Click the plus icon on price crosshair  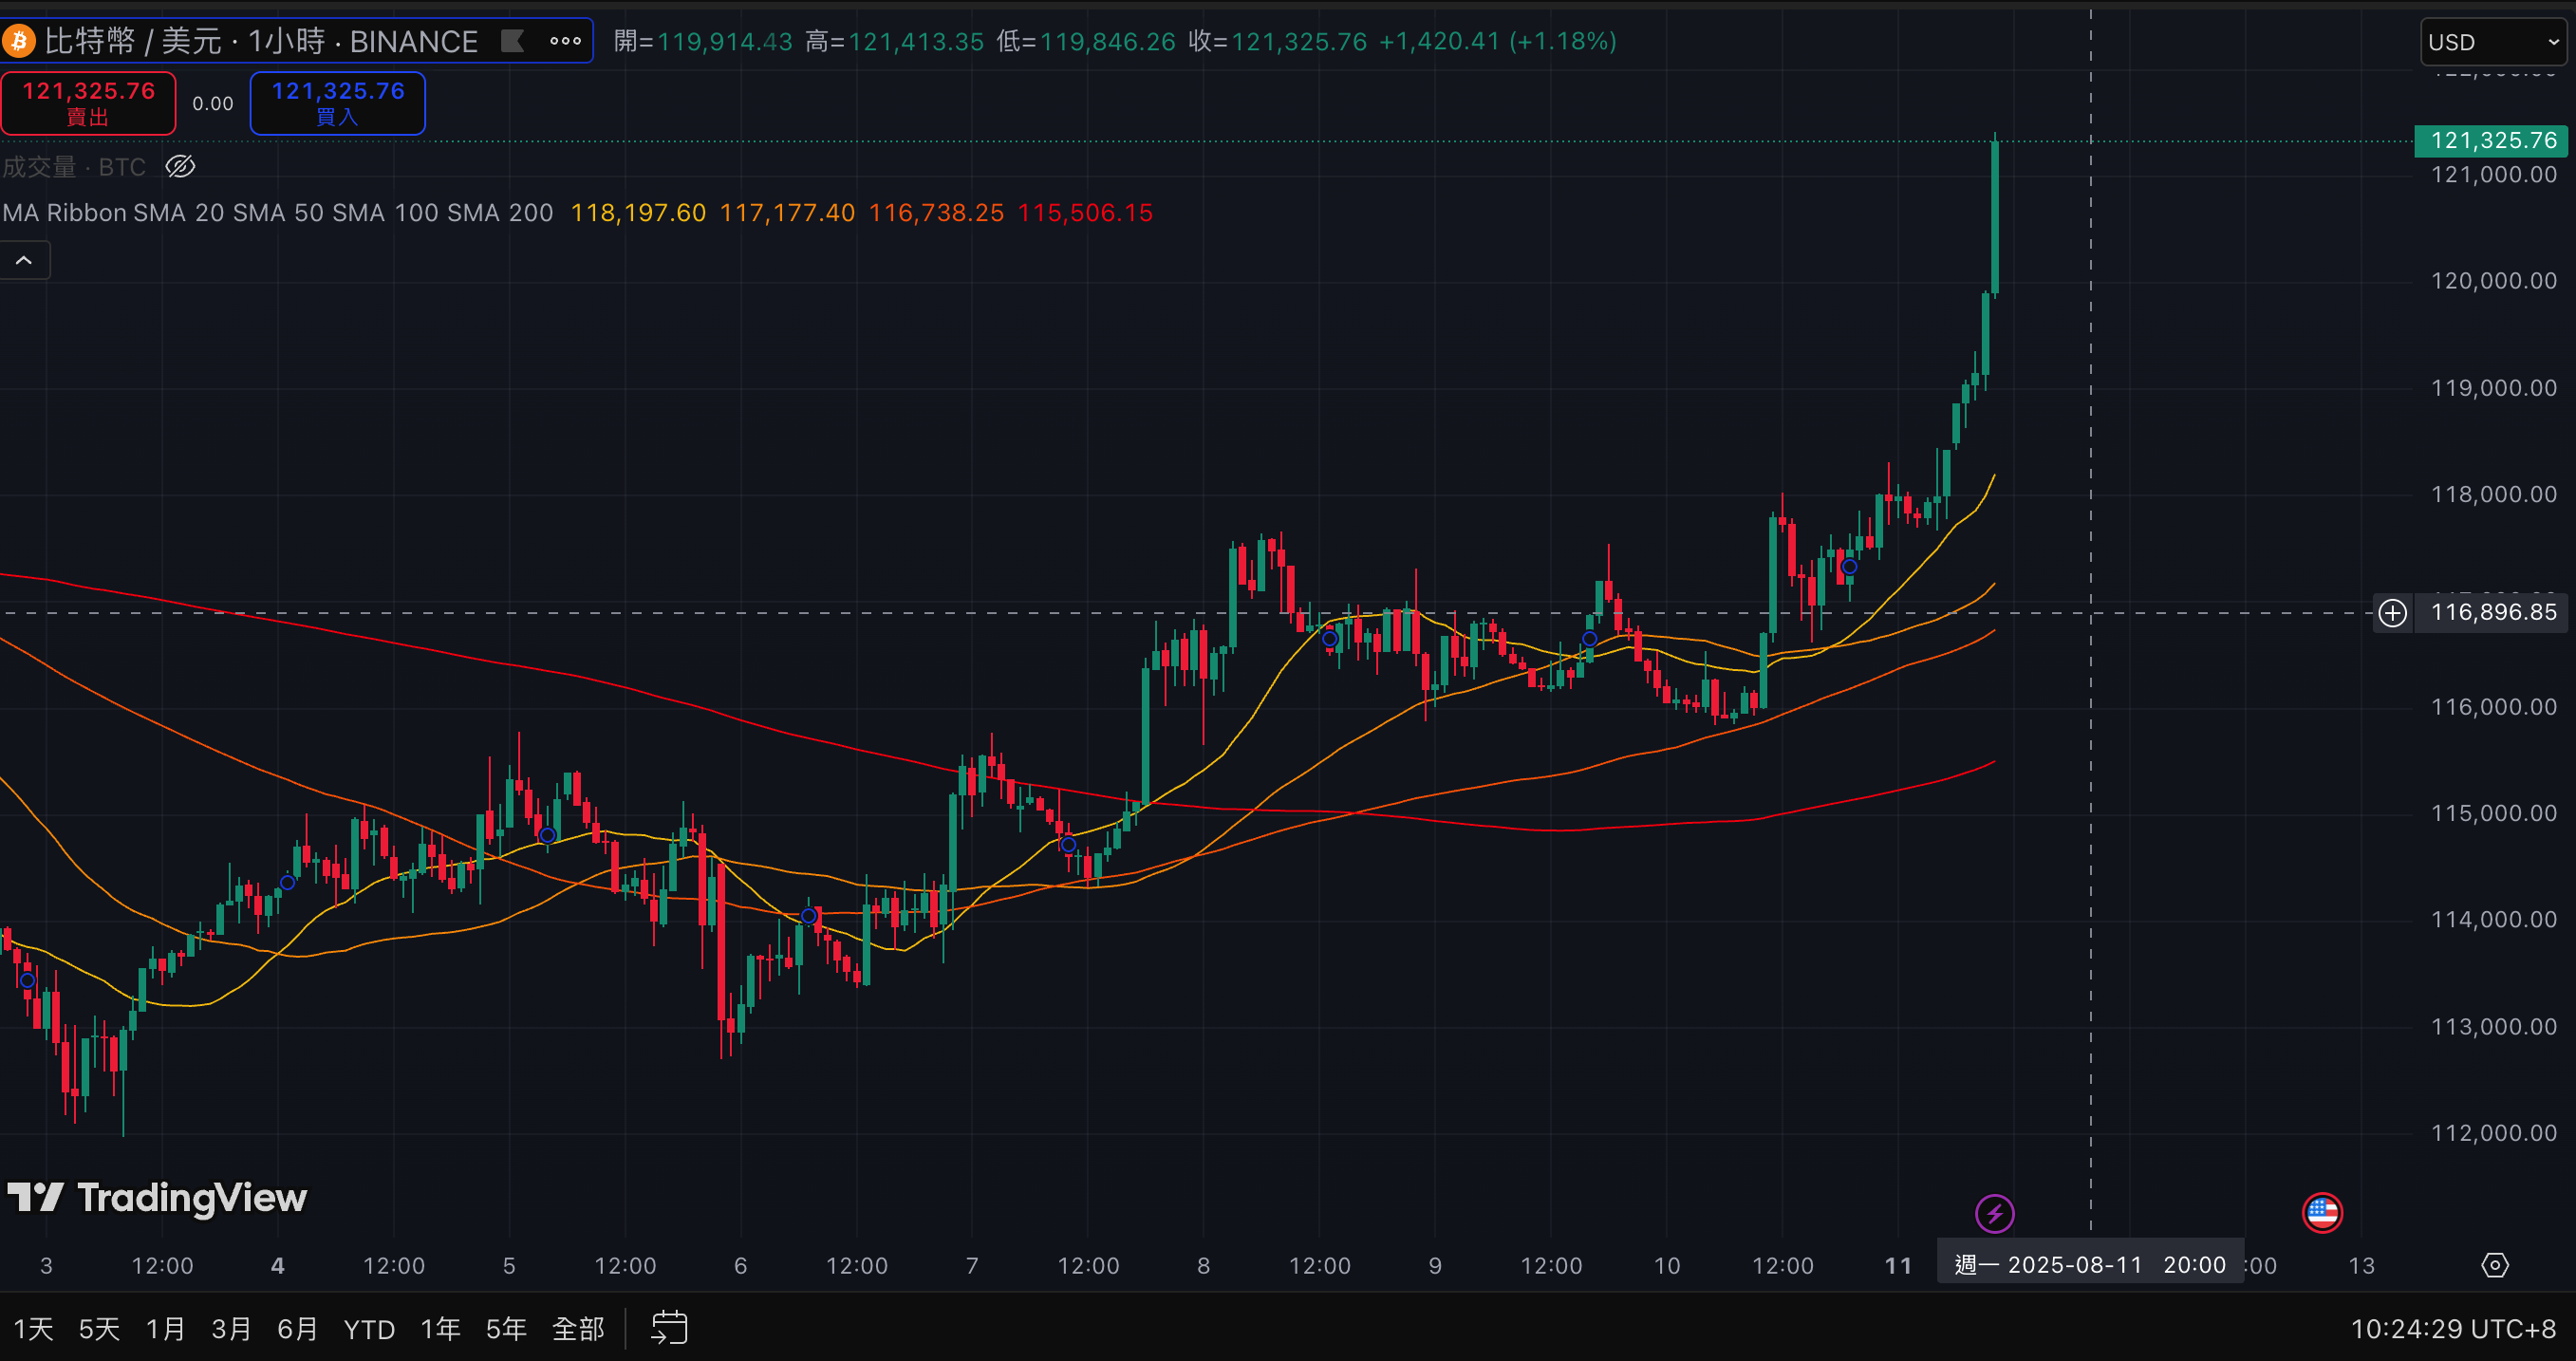tap(2392, 612)
